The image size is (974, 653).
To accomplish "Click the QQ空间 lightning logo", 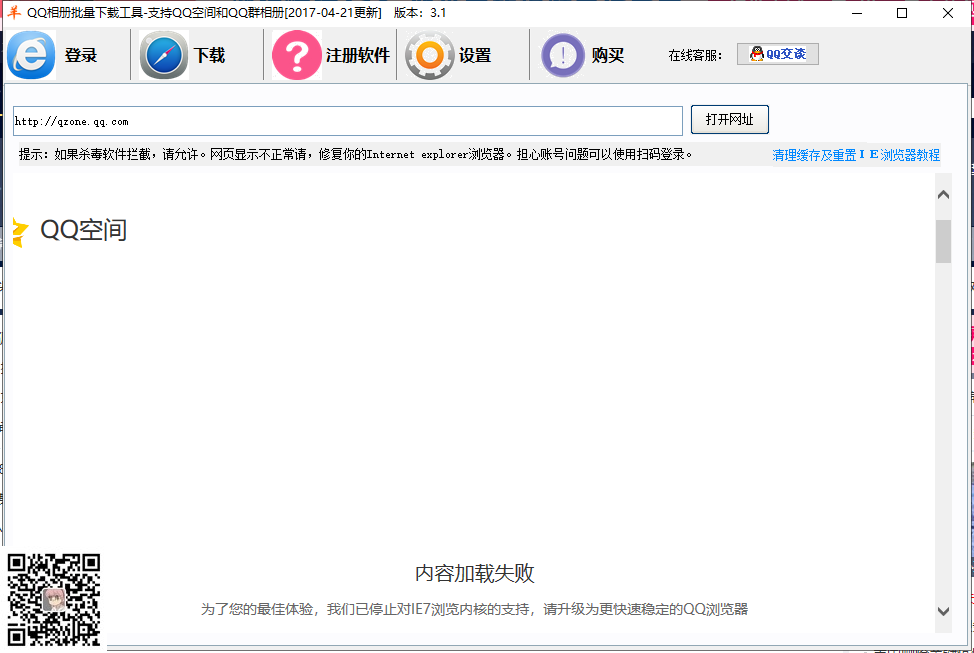I will 20,230.
